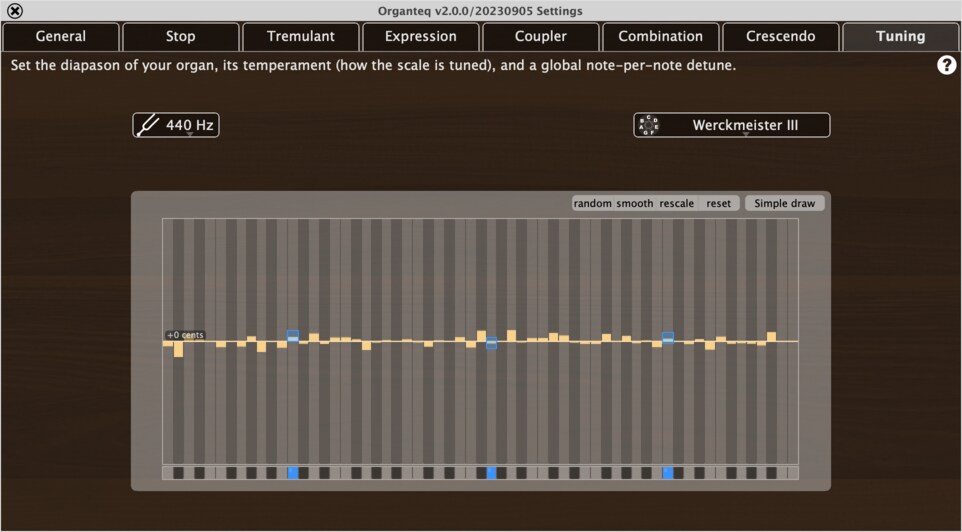
Task: Click the Simple draw mode button
Action: coord(785,204)
